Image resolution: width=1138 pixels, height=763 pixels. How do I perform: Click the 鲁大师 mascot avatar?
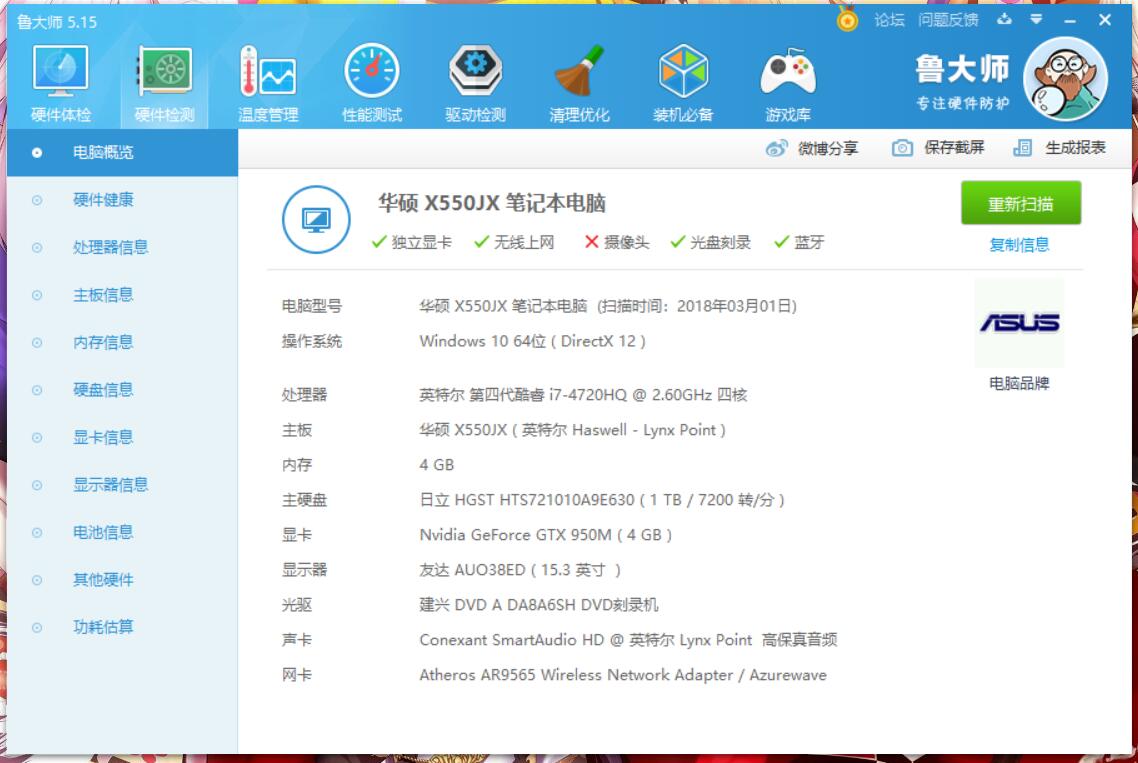pos(1065,79)
